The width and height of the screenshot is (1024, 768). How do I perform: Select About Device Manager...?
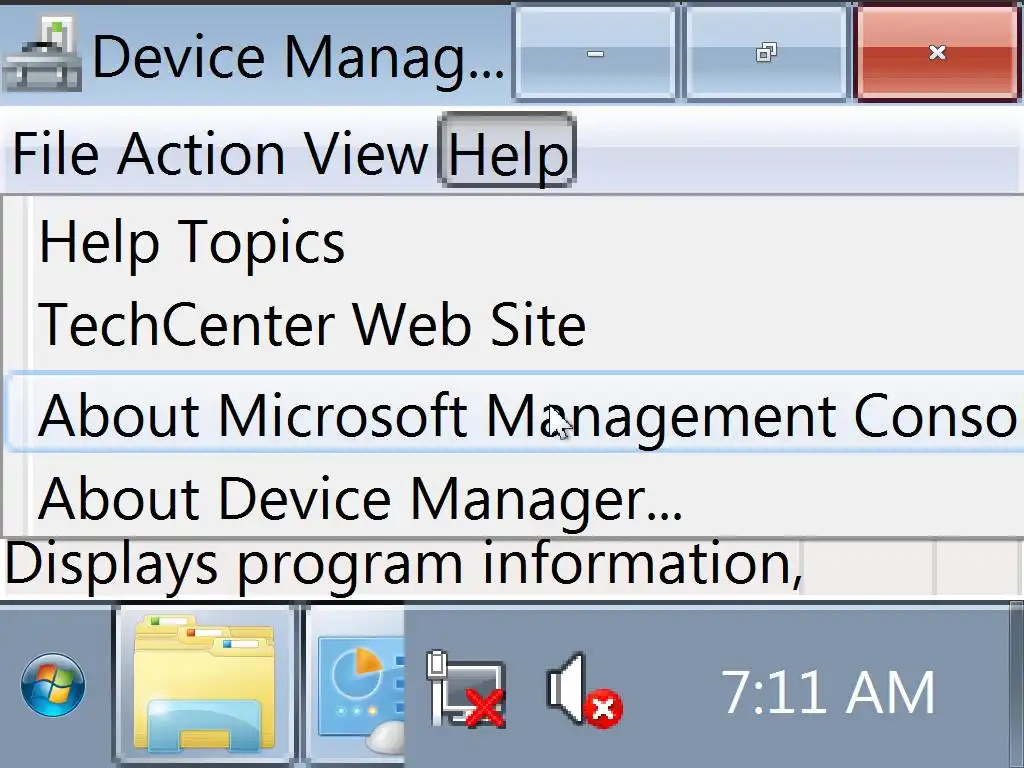[x=360, y=497]
